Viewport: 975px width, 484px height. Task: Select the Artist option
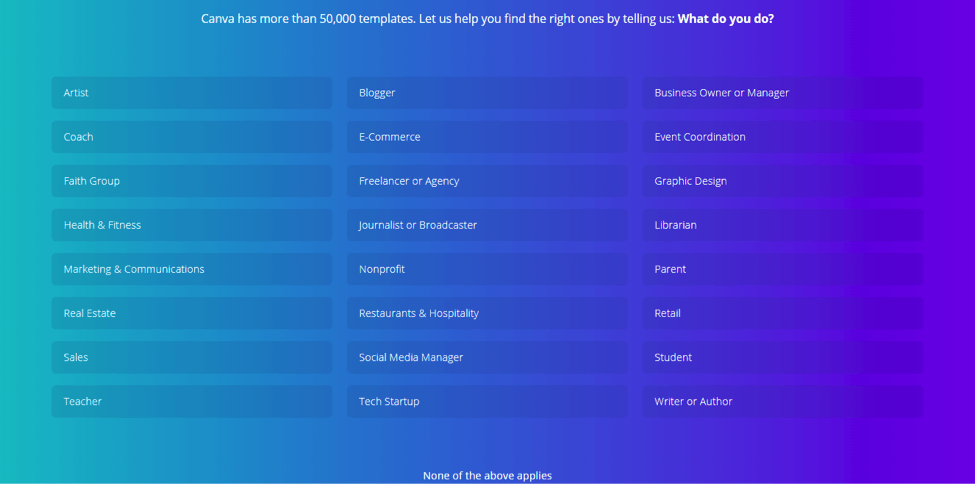(x=192, y=93)
